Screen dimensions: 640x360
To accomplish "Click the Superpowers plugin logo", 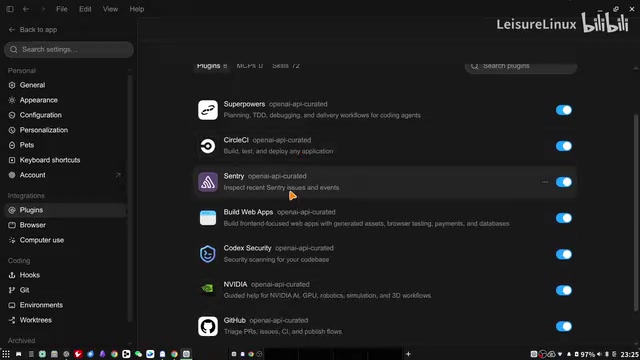I will (x=208, y=110).
